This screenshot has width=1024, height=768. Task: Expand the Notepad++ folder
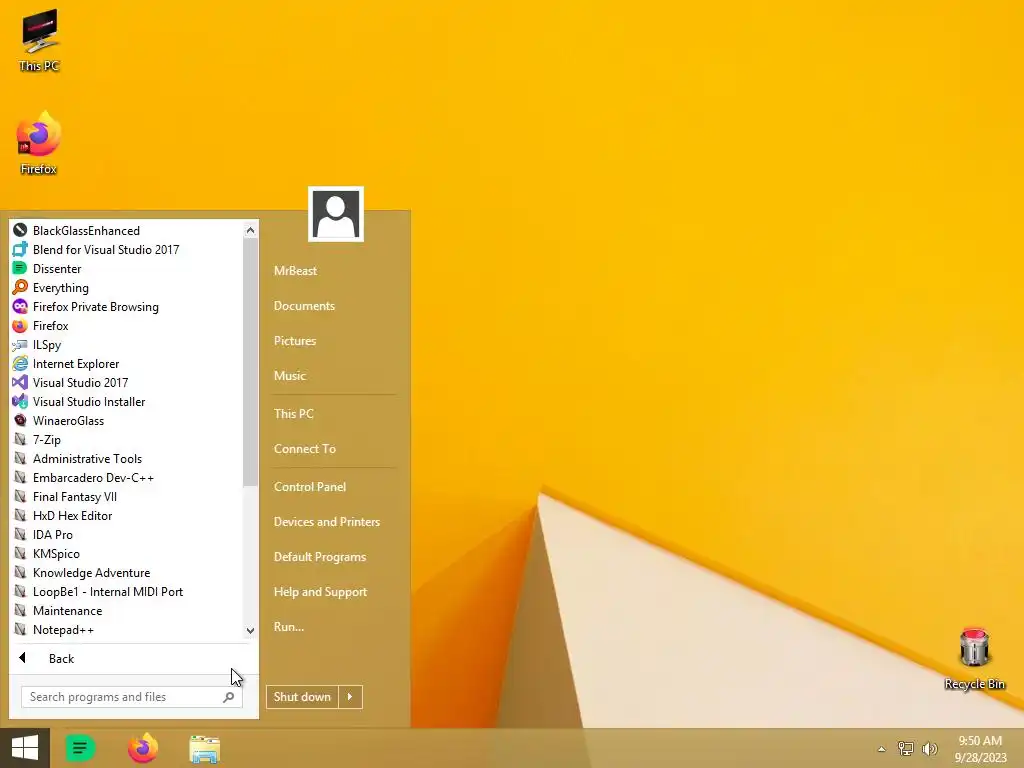[x=54, y=629]
